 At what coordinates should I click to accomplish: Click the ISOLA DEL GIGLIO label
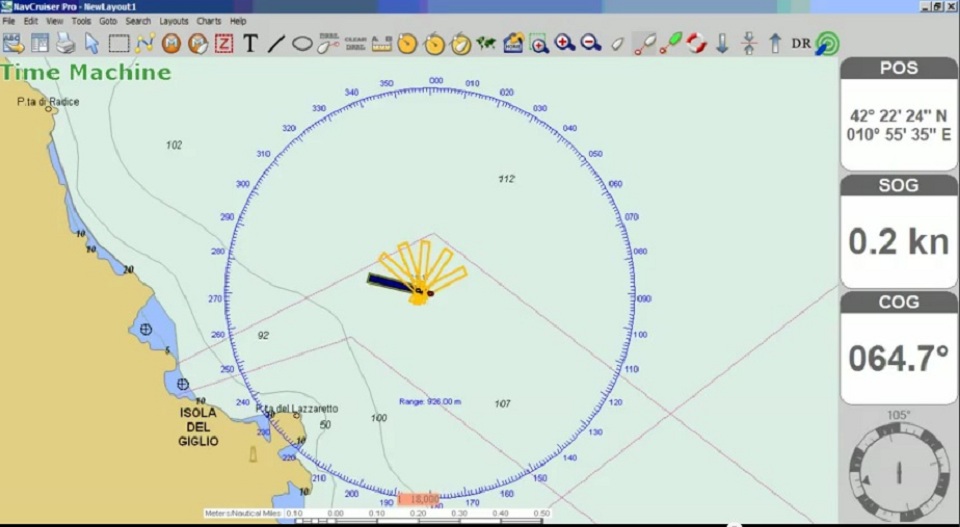198,427
